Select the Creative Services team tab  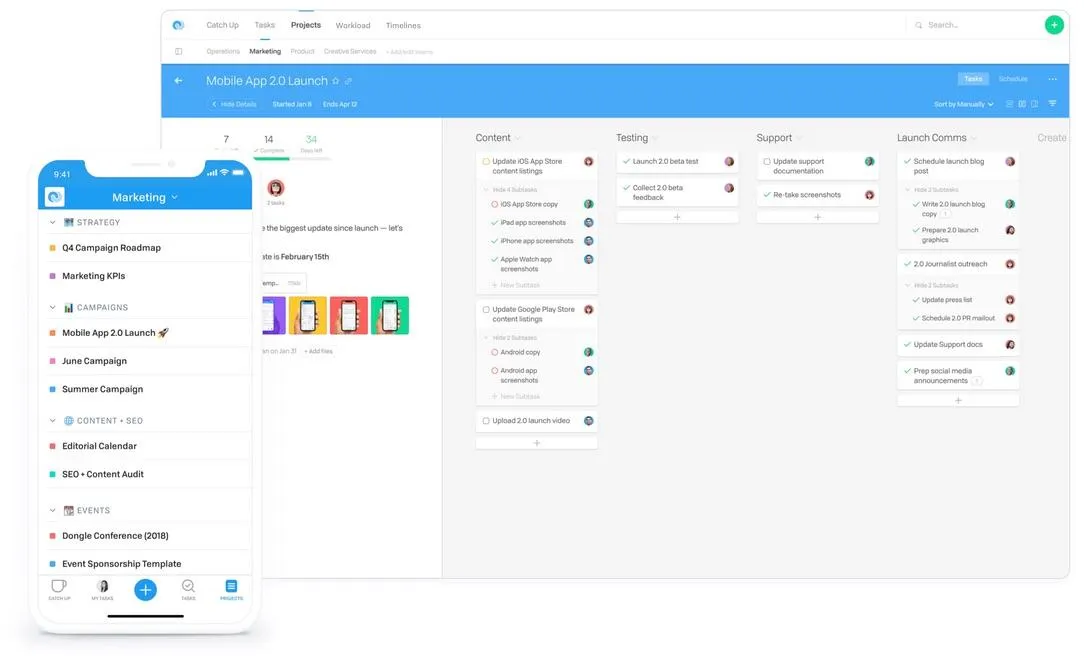coord(350,51)
